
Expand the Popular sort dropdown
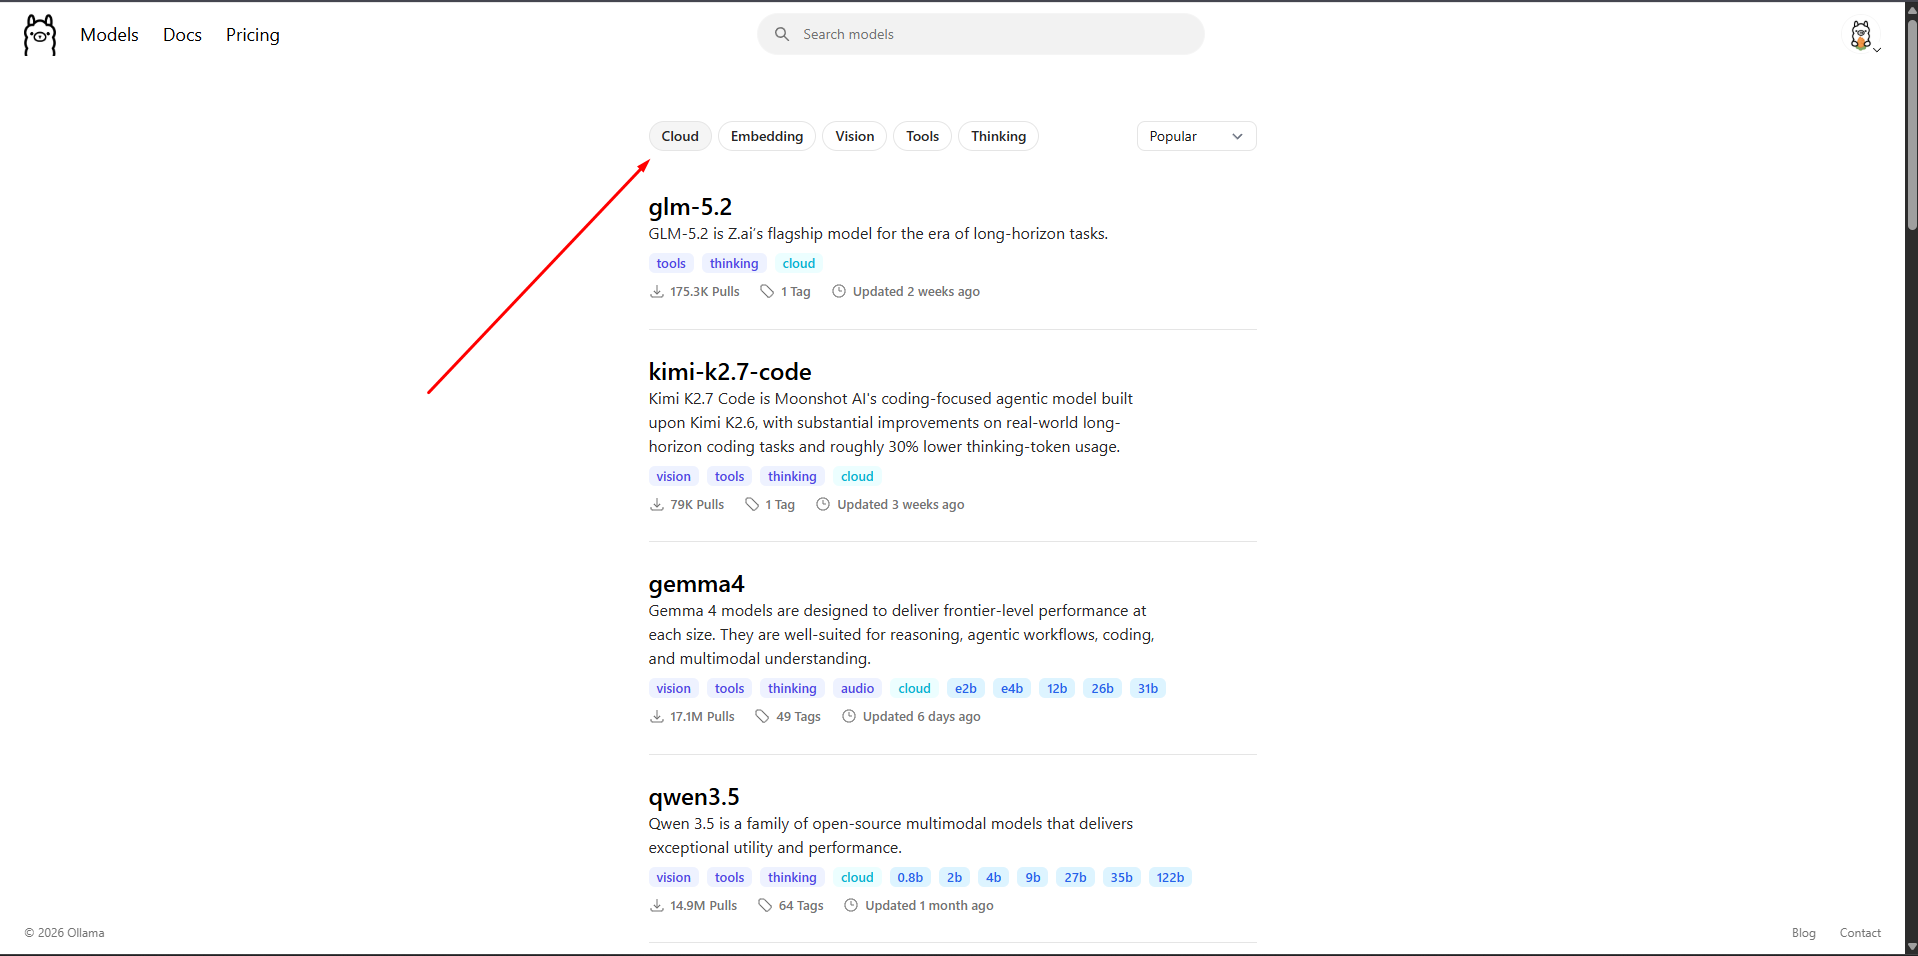coord(1197,136)
